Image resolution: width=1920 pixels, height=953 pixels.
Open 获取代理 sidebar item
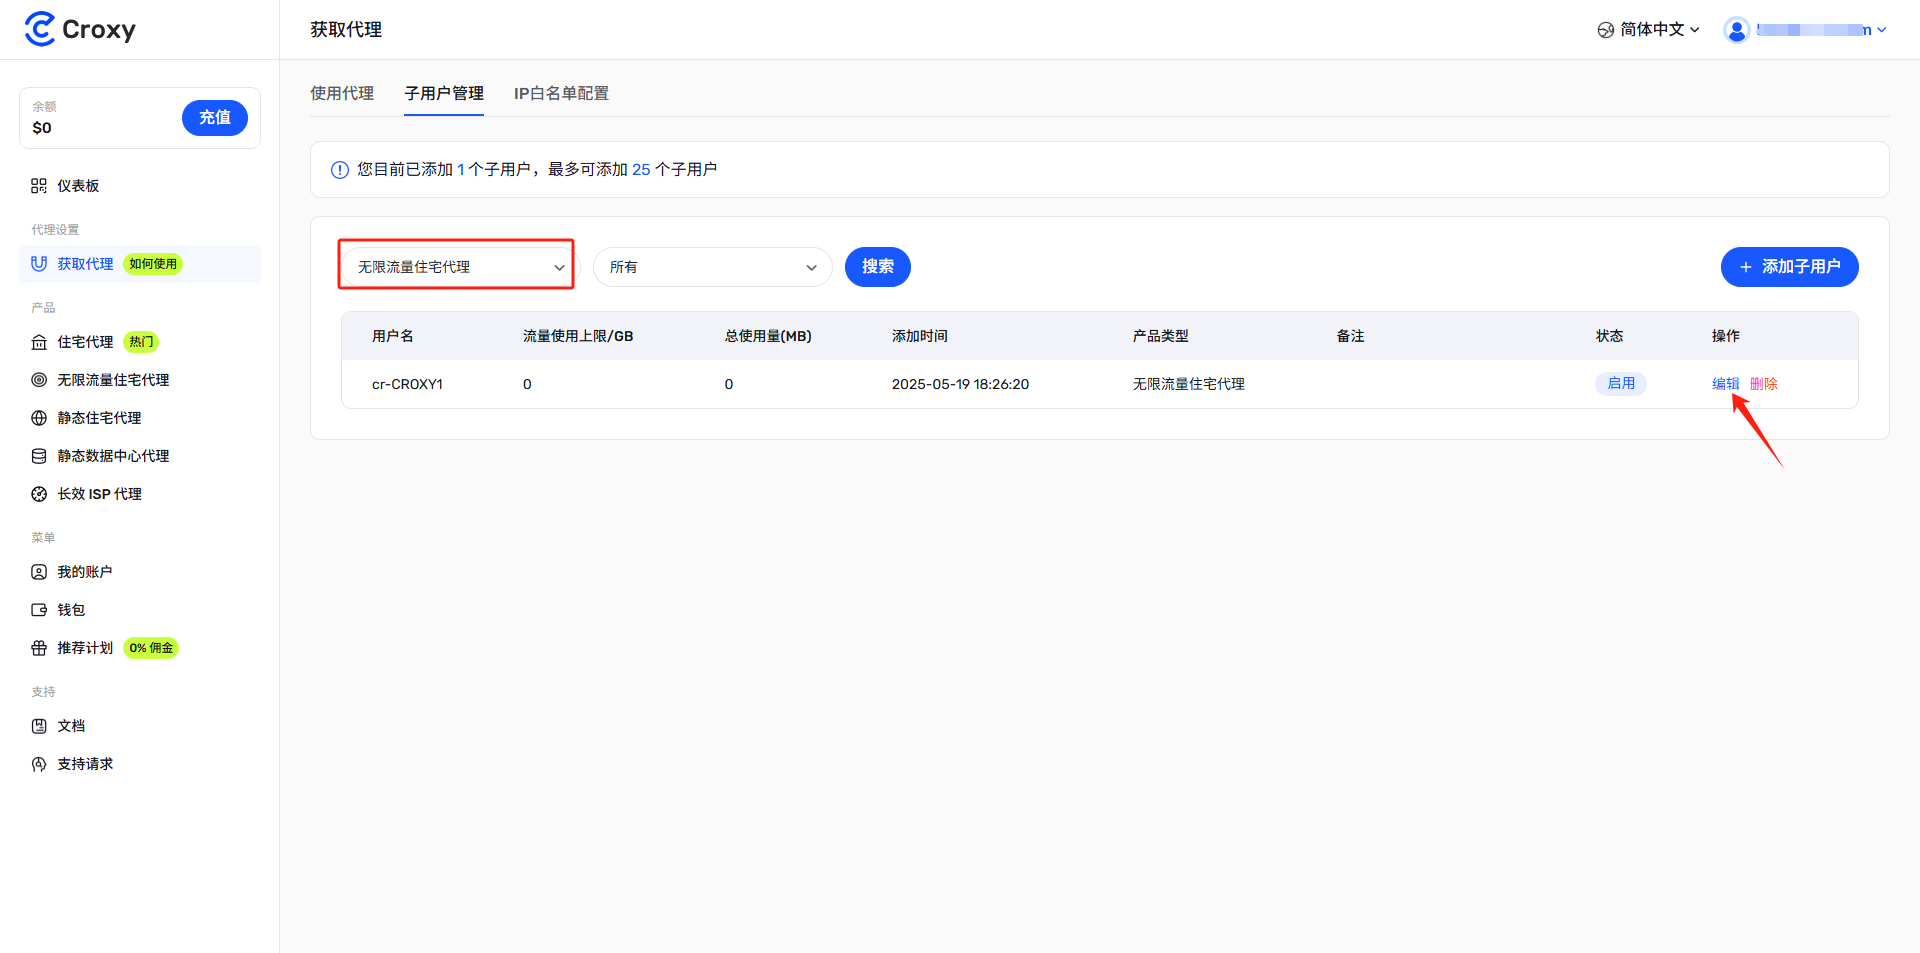click(140, 264)
